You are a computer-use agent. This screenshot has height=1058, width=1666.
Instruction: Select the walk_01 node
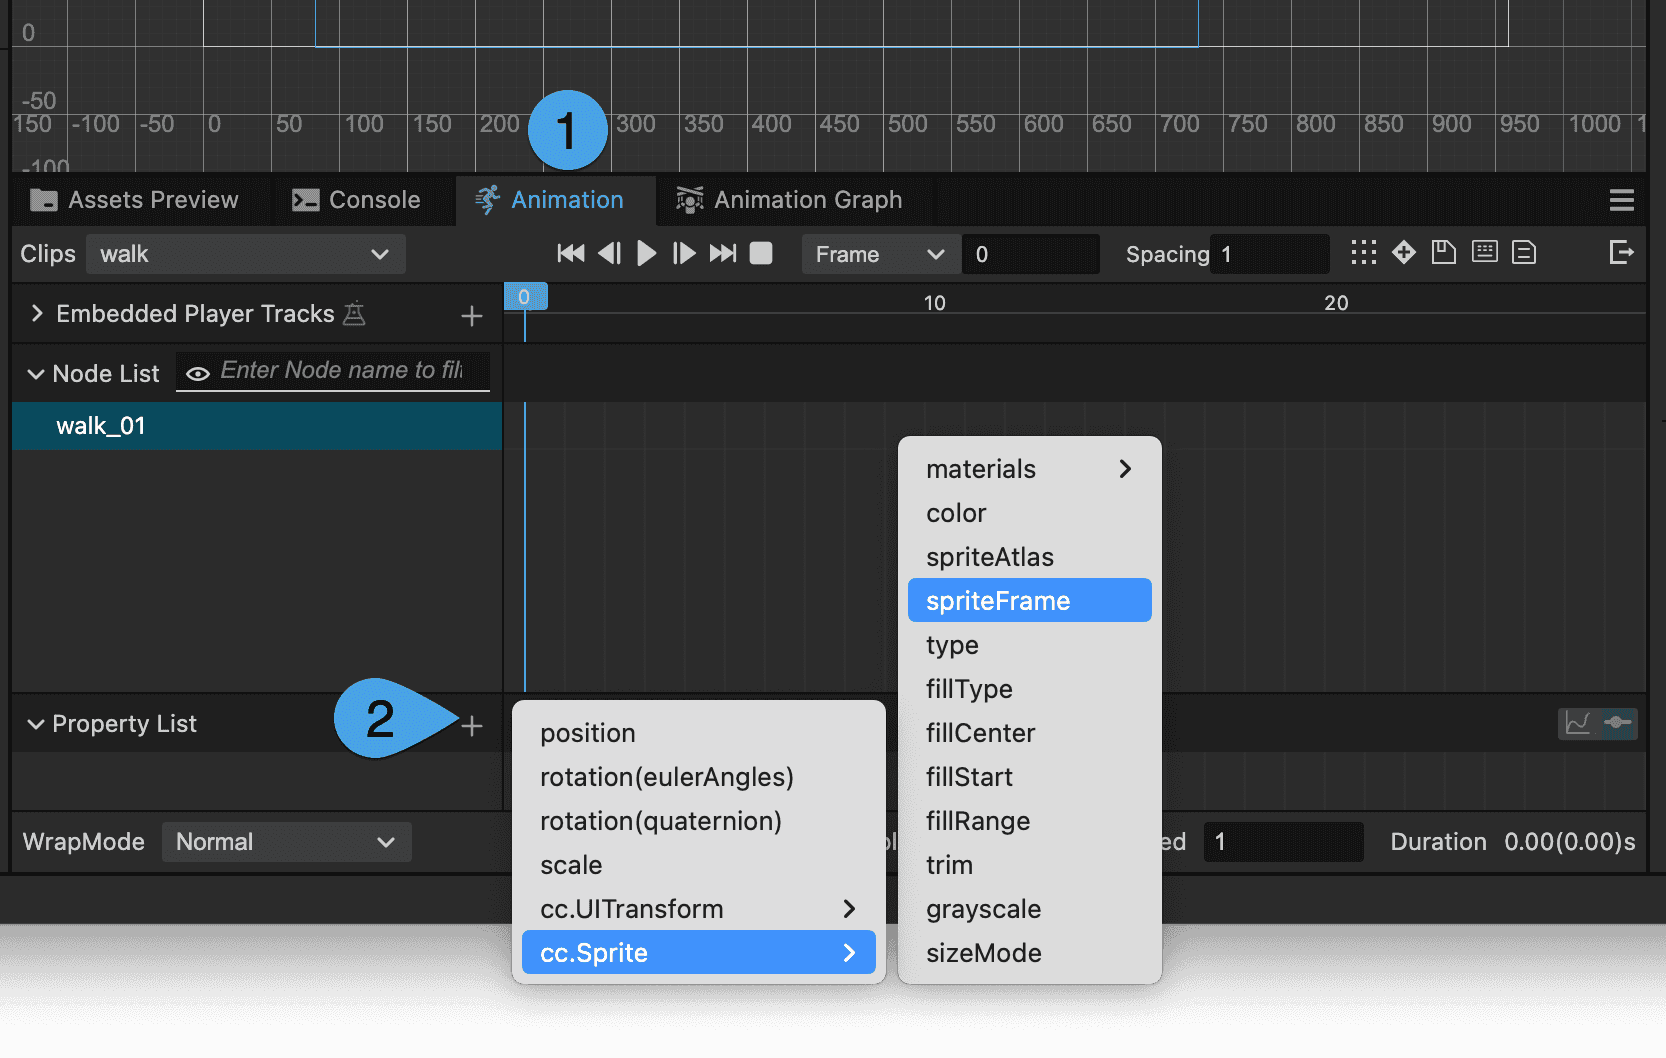[x=257, y=426]
